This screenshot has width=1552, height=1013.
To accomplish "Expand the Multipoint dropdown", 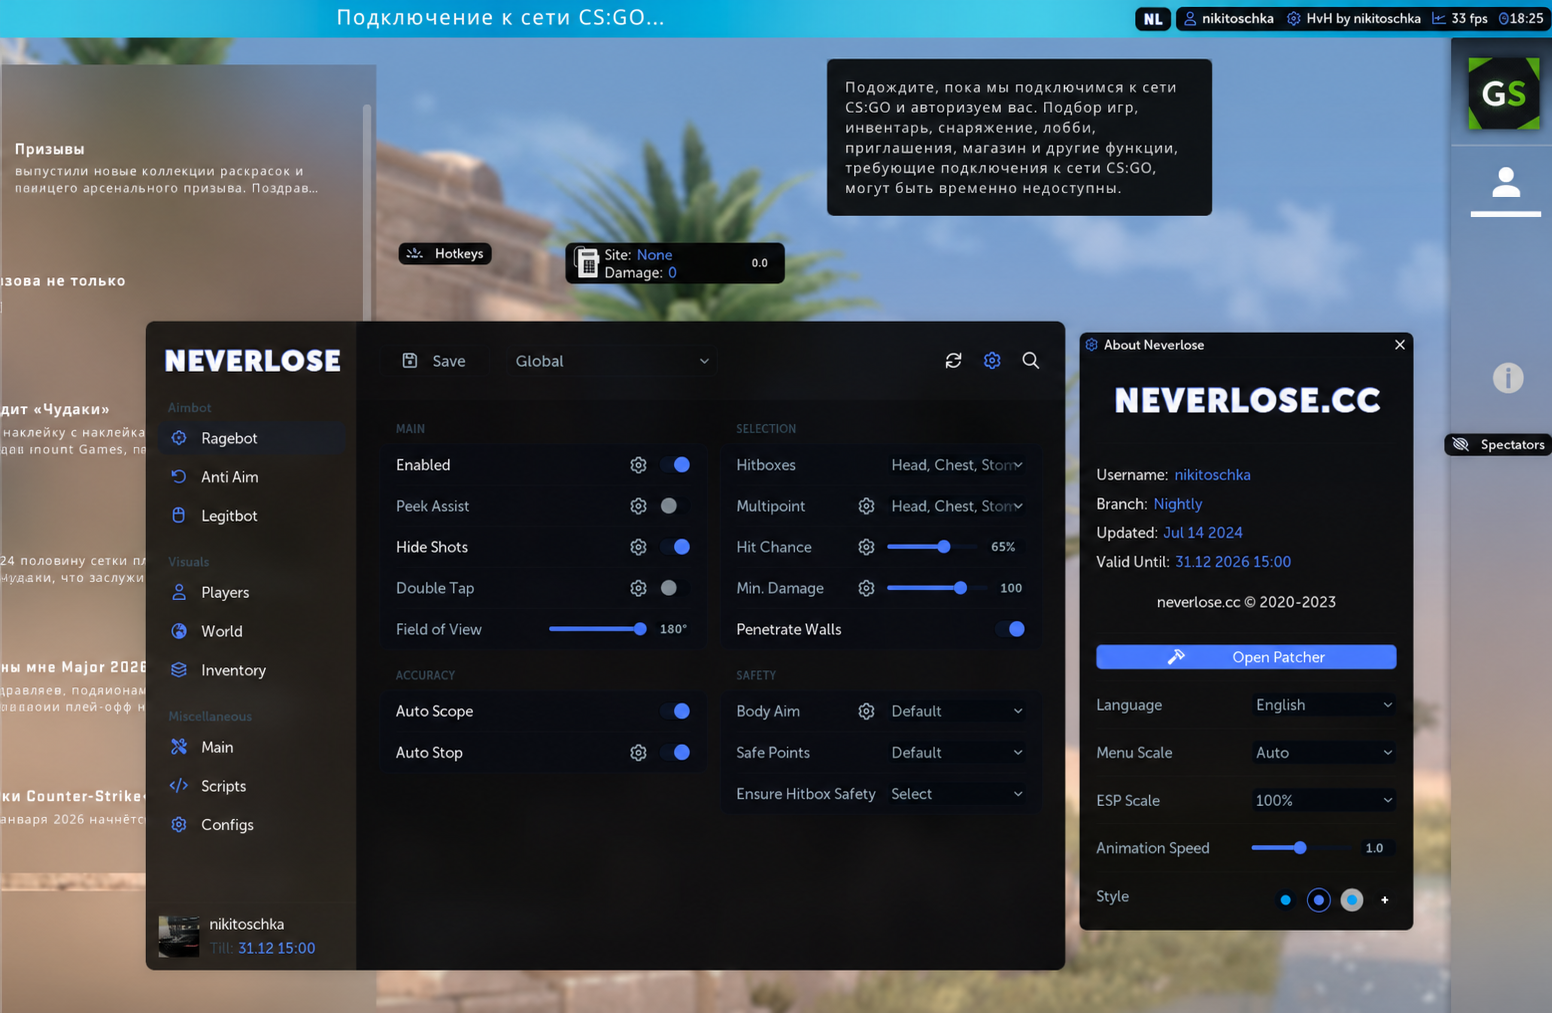I will pos(957,506).
